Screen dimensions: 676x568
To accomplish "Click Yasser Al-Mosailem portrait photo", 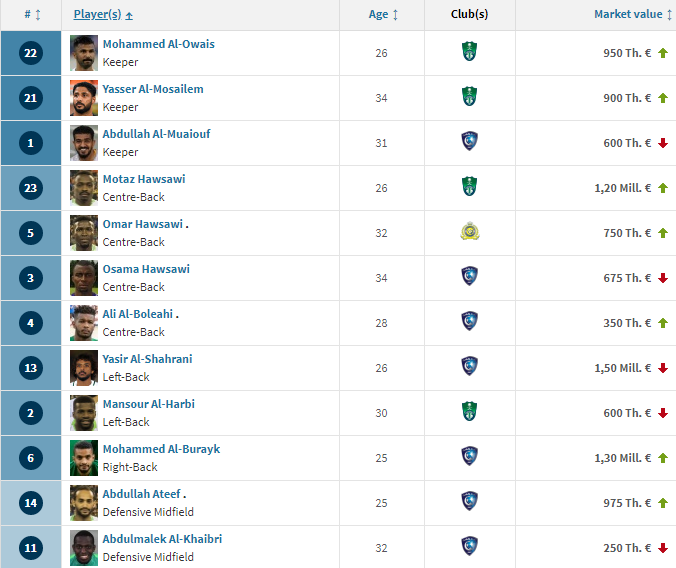I will pyautogui.click(x=84, y=98).
